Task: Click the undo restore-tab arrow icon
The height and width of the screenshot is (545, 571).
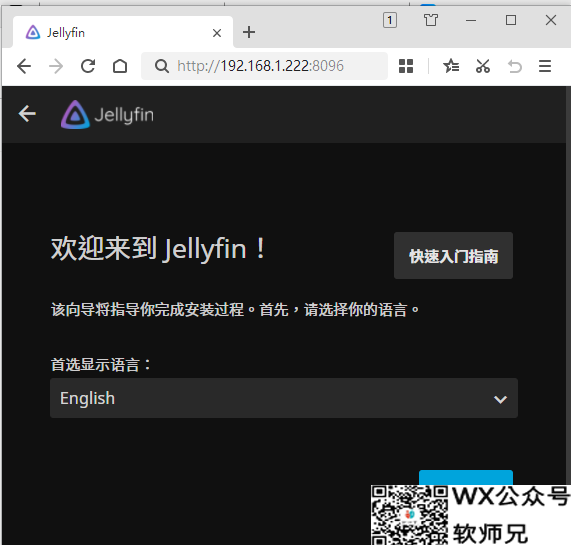Action: point(515,66)
